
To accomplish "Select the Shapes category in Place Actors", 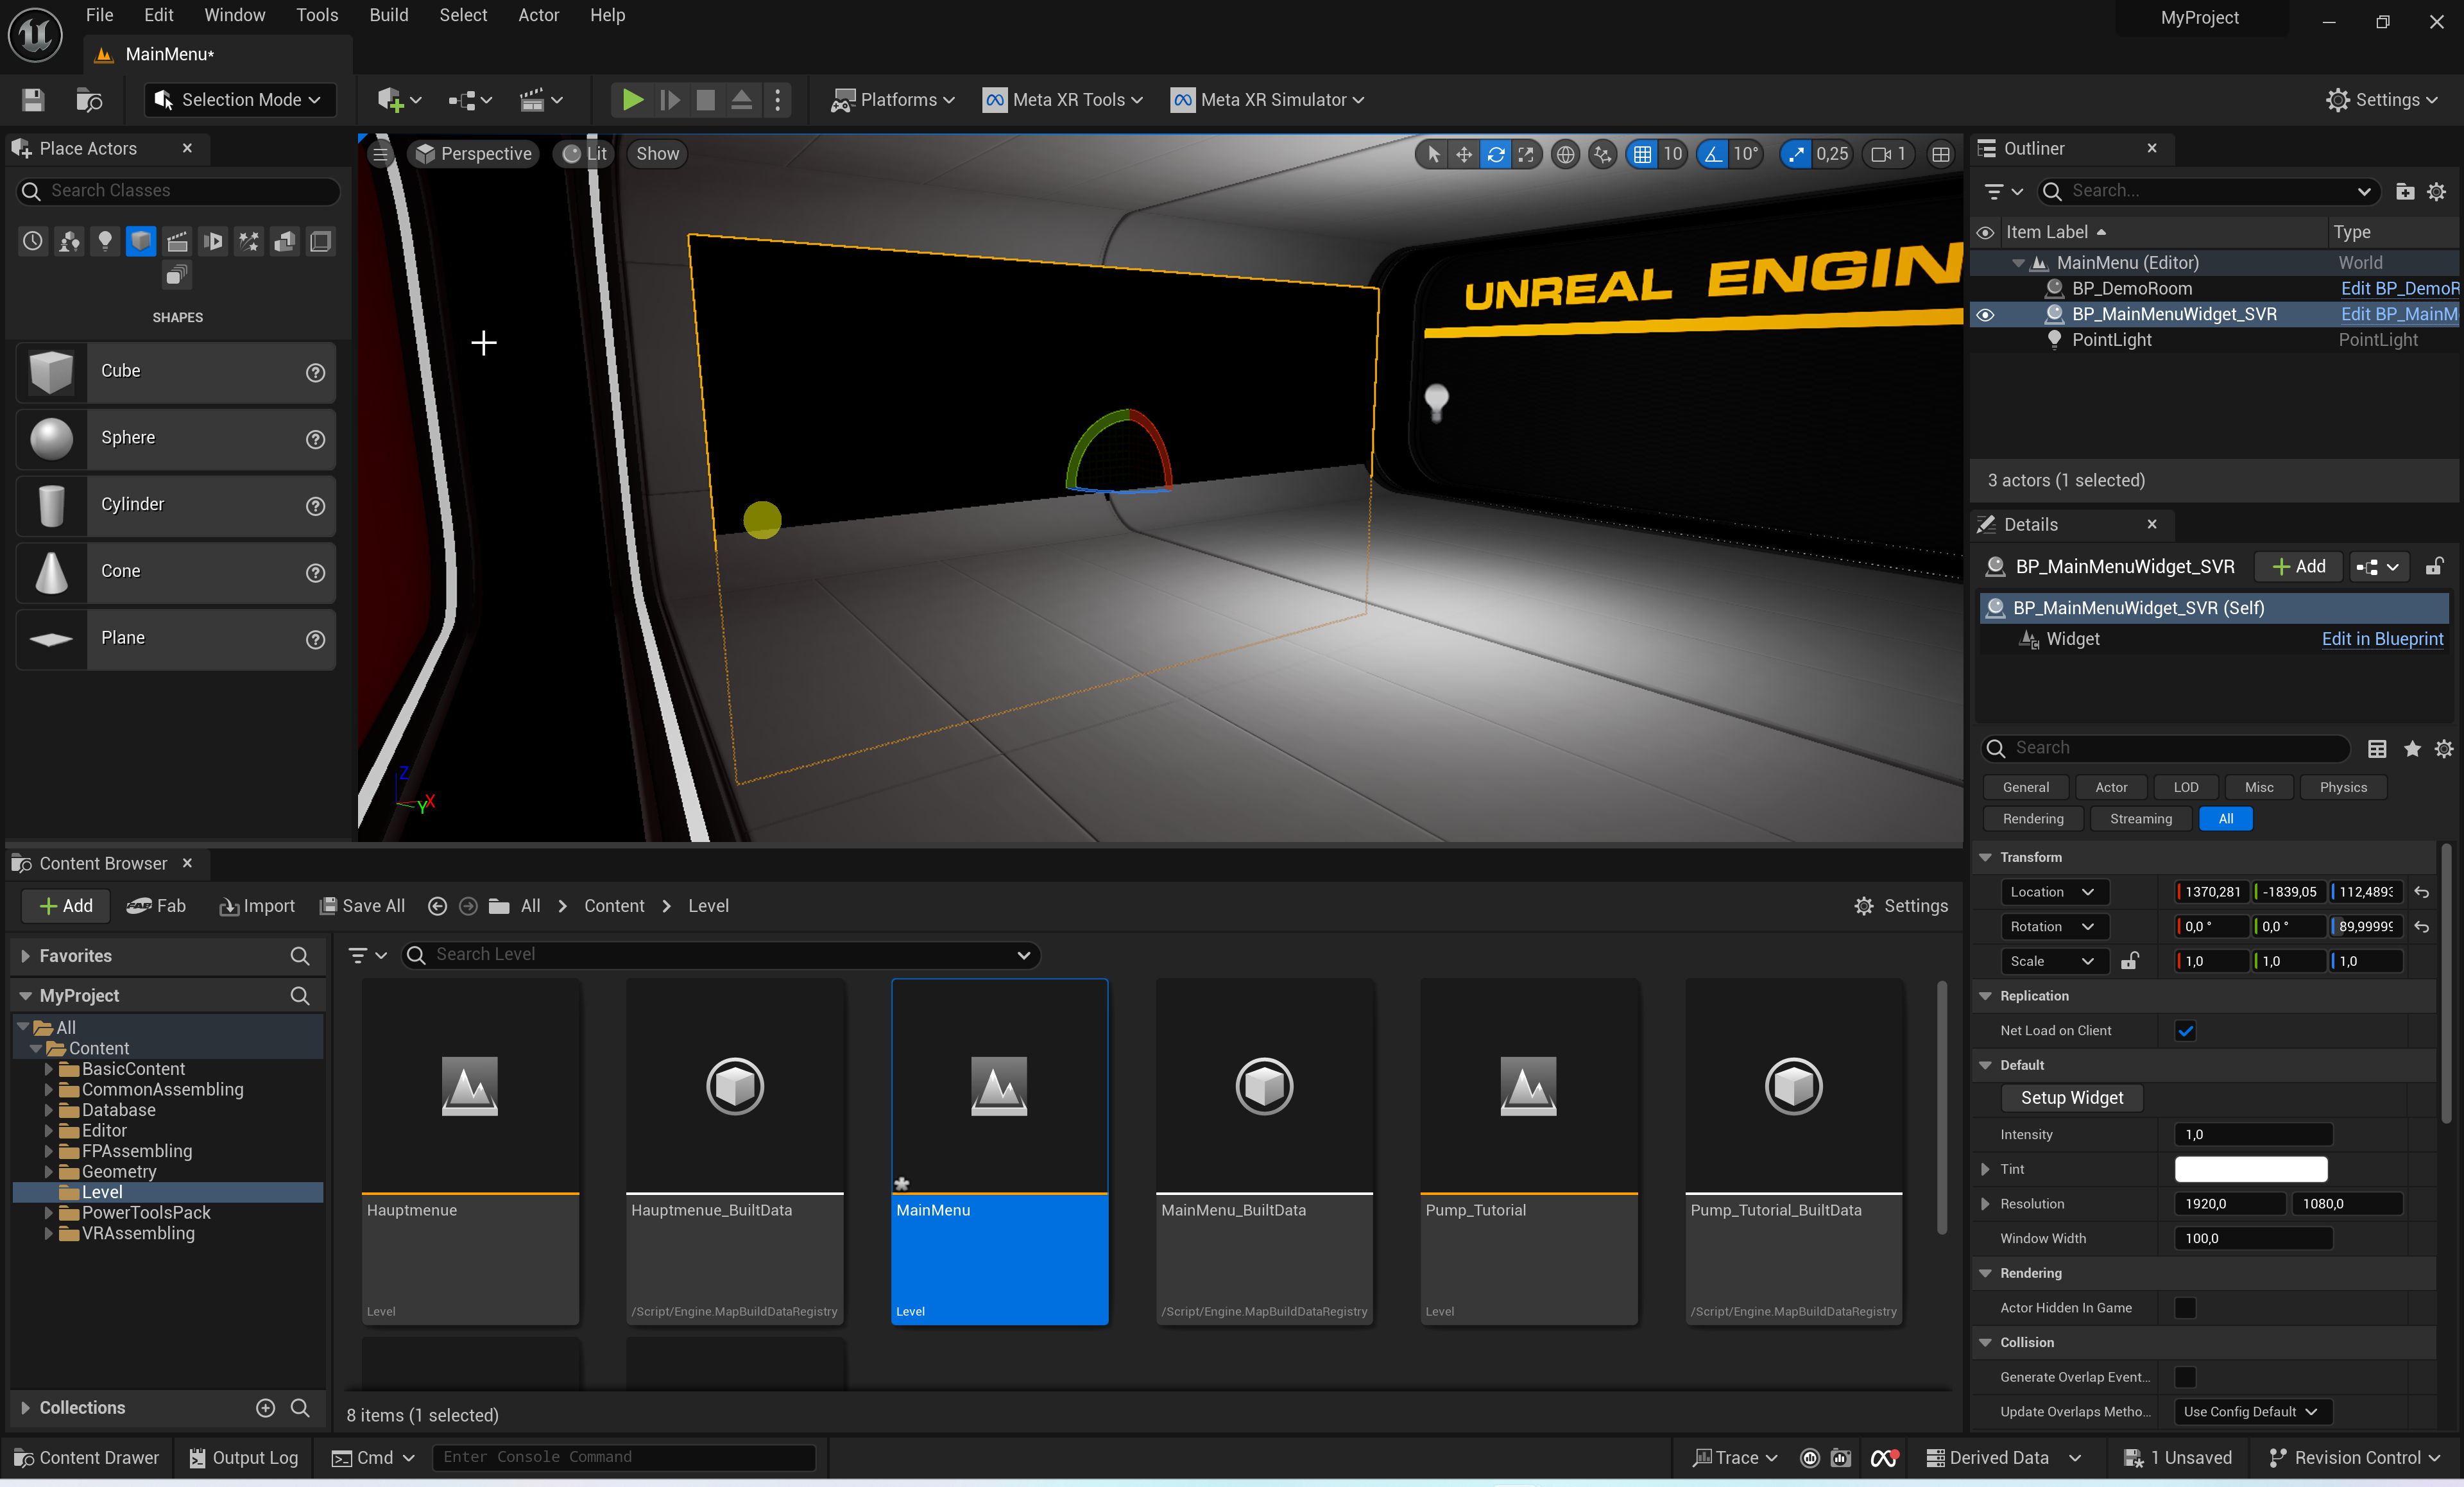I will [141, 241].
